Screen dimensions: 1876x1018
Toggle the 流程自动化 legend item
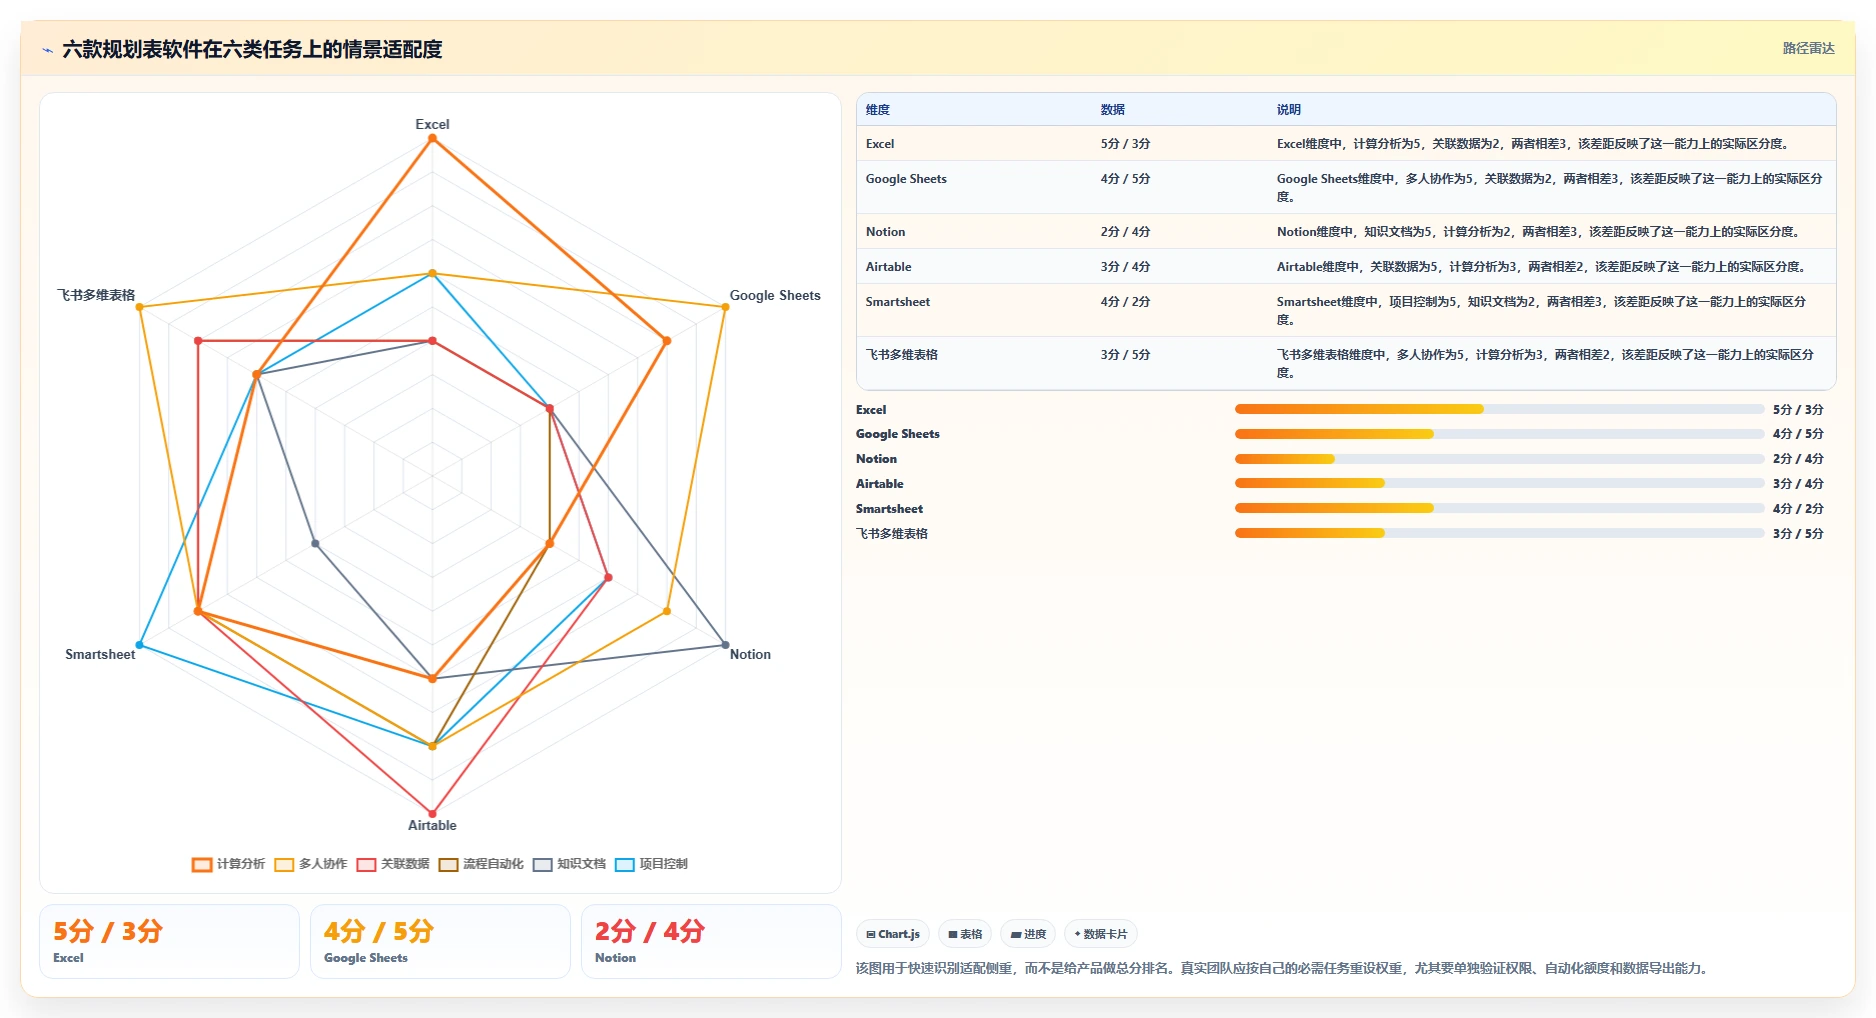[x=481, y=864]
